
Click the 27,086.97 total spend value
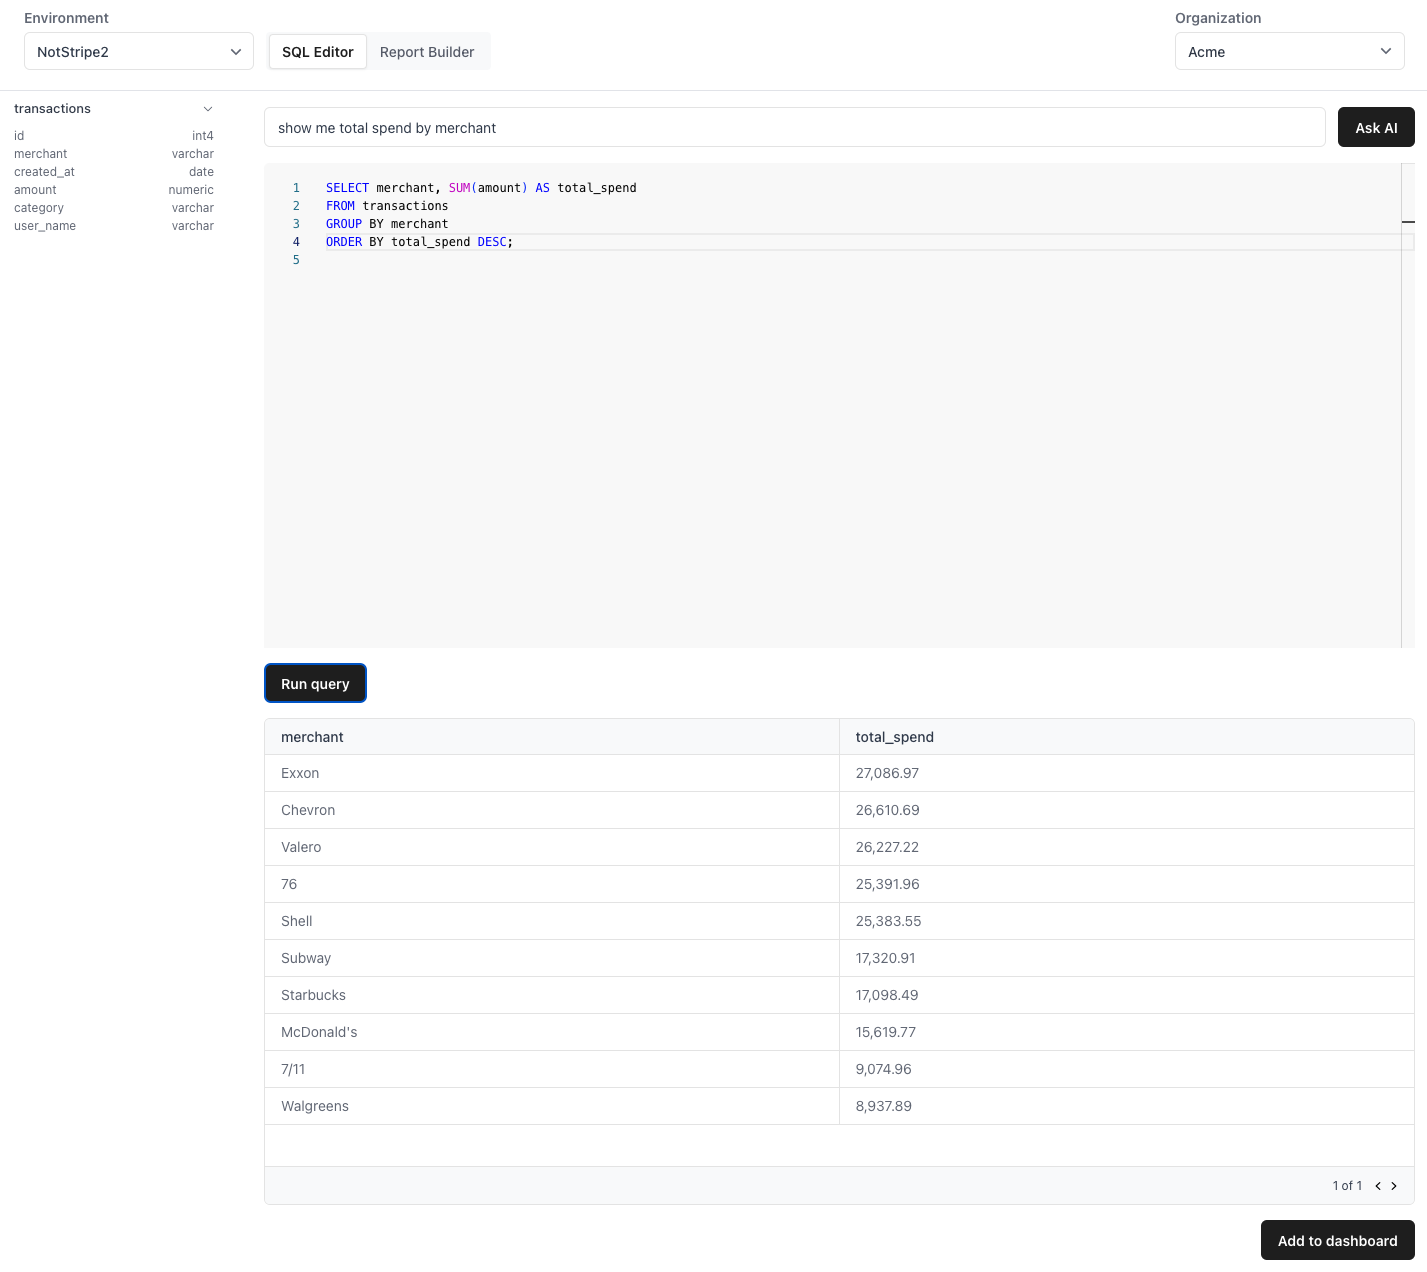pyautogui.click(x=887, y=773)
